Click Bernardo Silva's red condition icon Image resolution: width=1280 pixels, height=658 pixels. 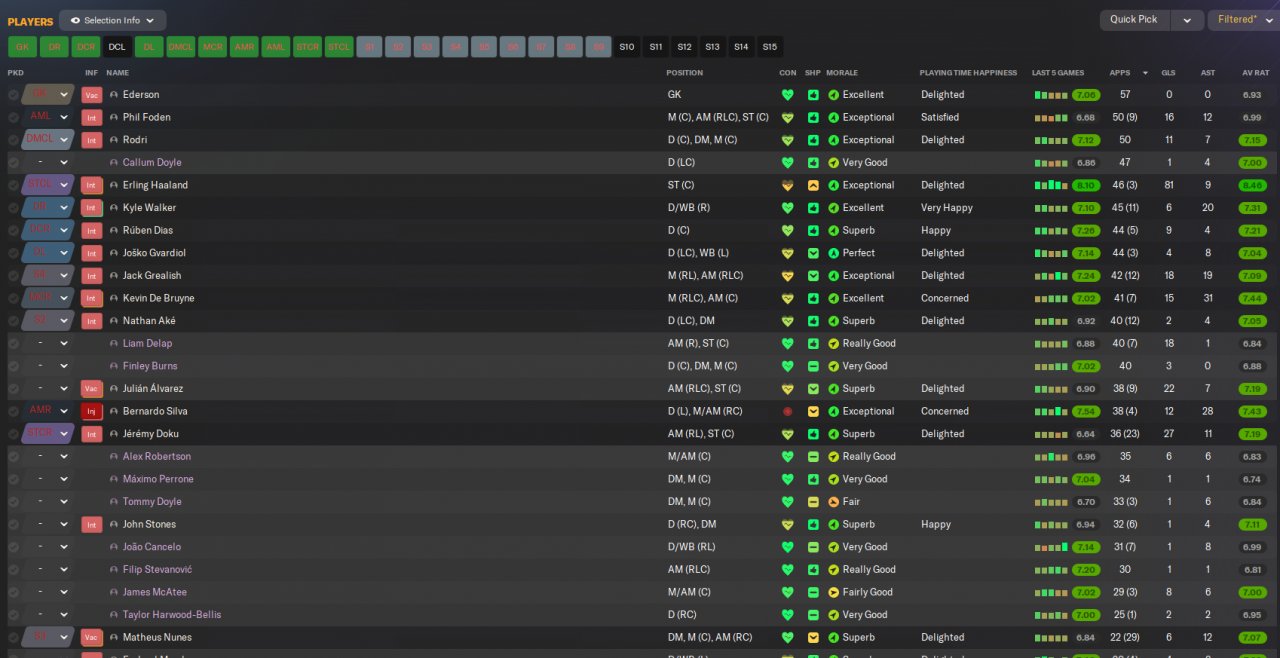click(x=788, y=411)
